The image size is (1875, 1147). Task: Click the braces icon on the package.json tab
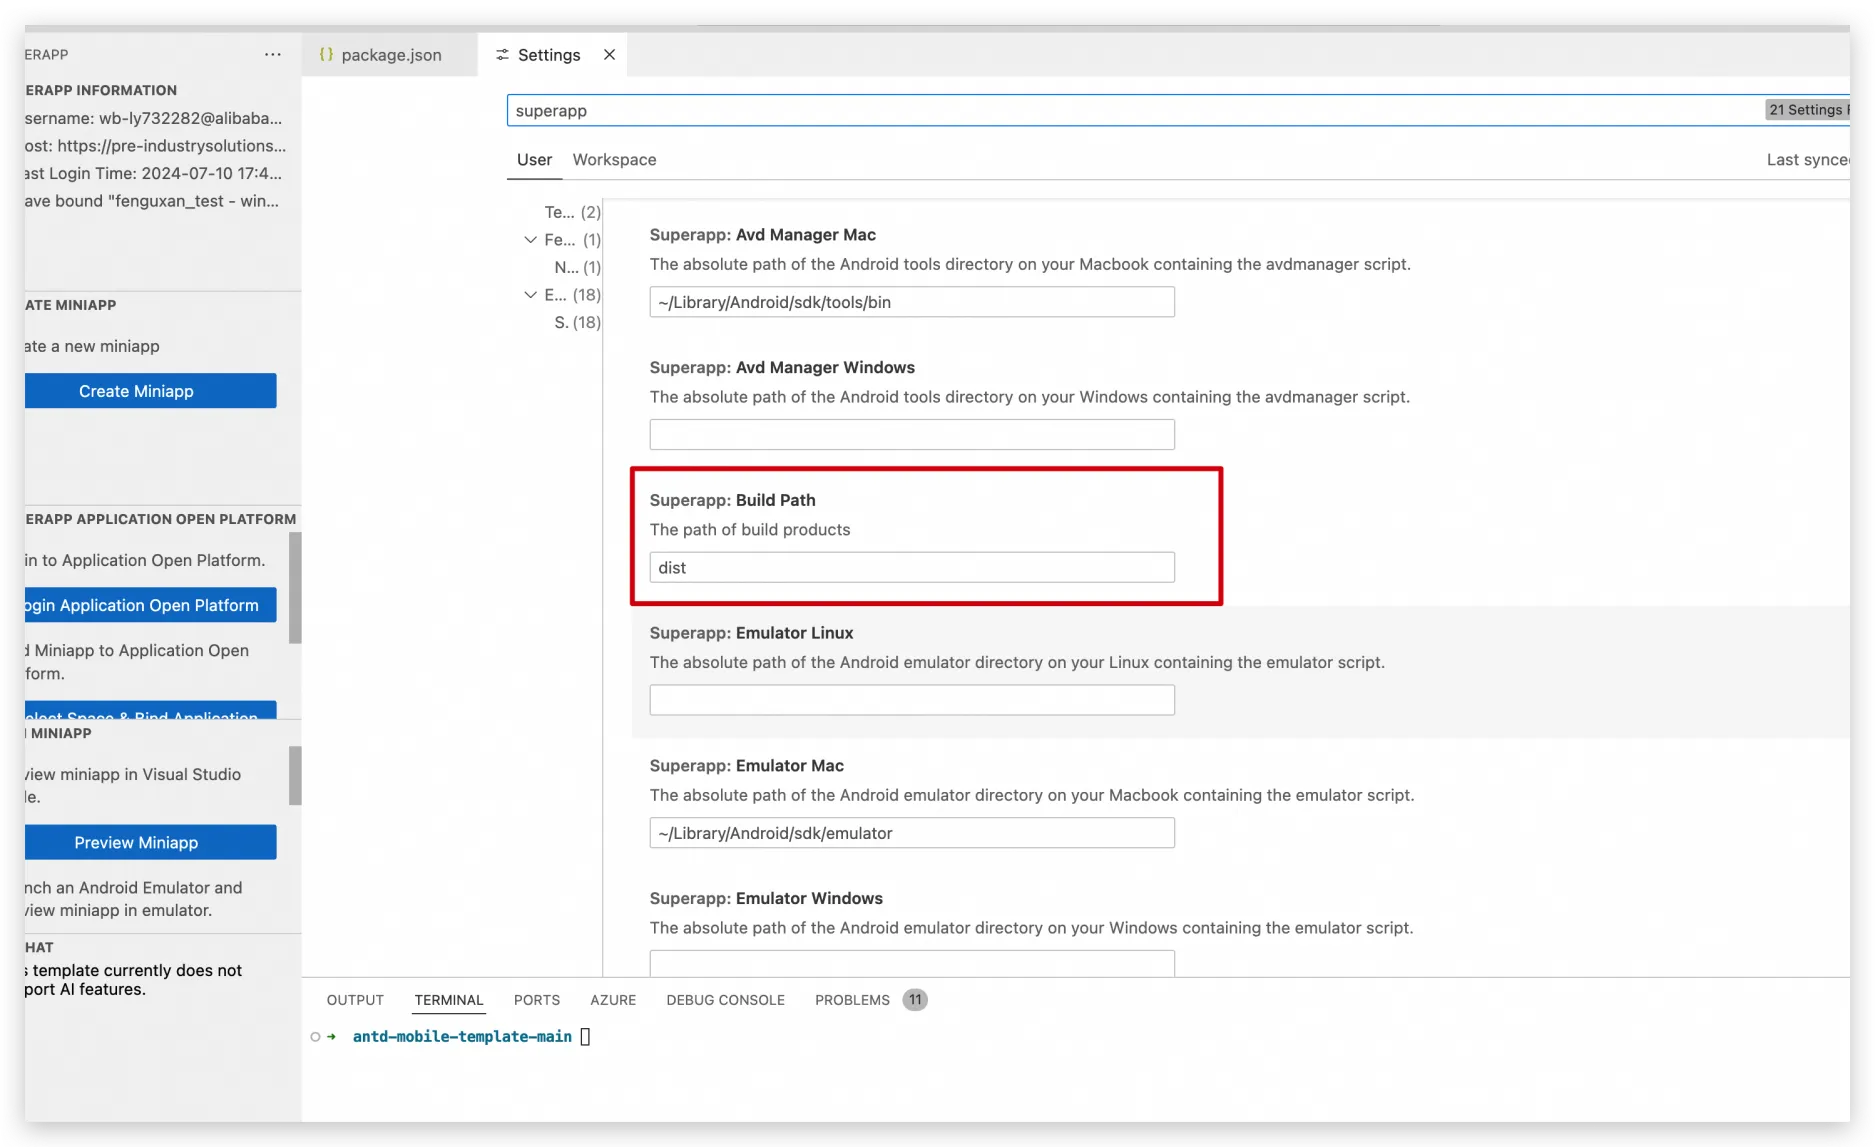point(326,54)
